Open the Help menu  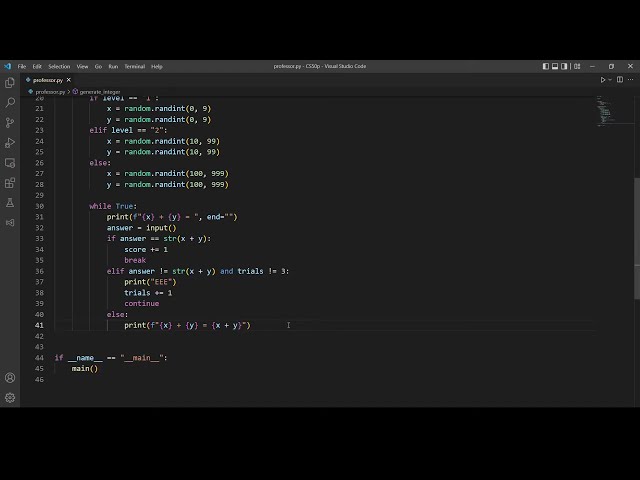157,66
